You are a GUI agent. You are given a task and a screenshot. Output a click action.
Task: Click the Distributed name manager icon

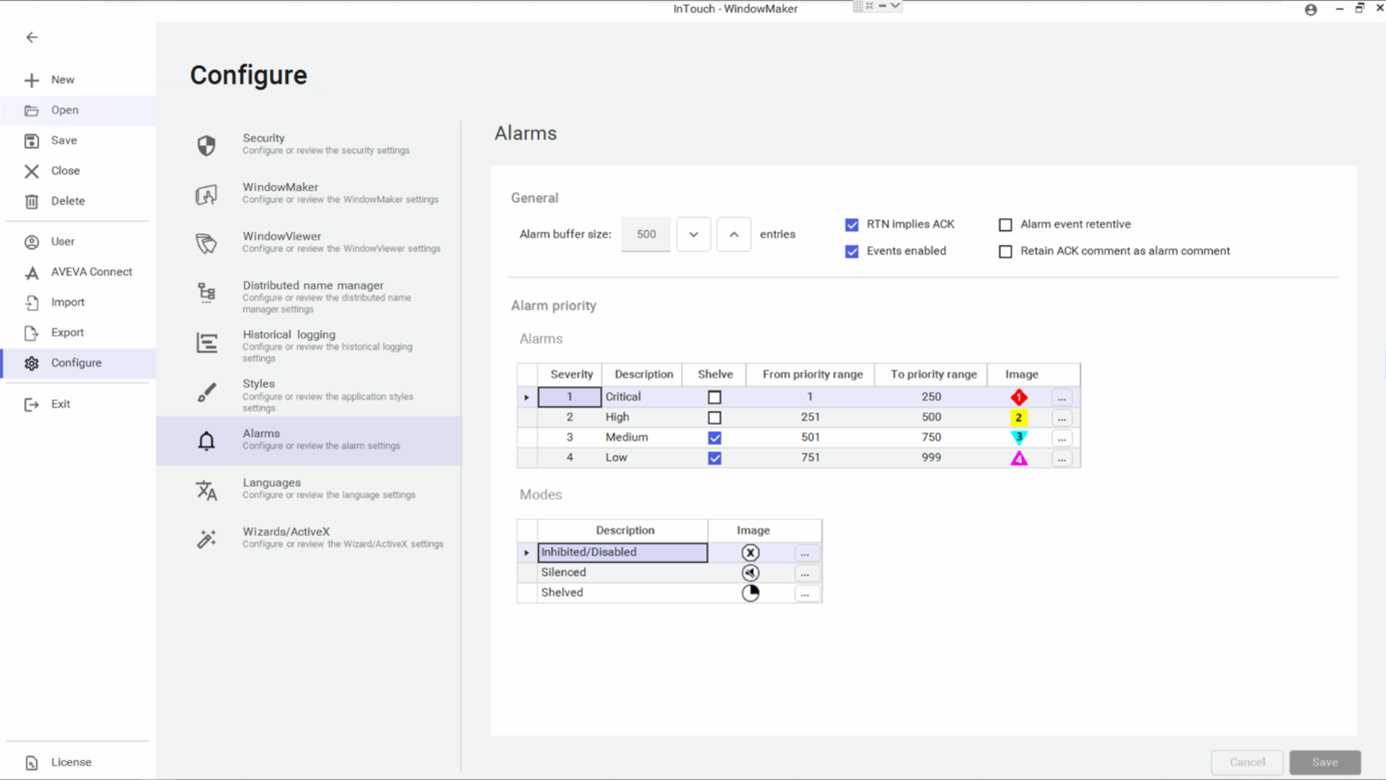point(207,292)
